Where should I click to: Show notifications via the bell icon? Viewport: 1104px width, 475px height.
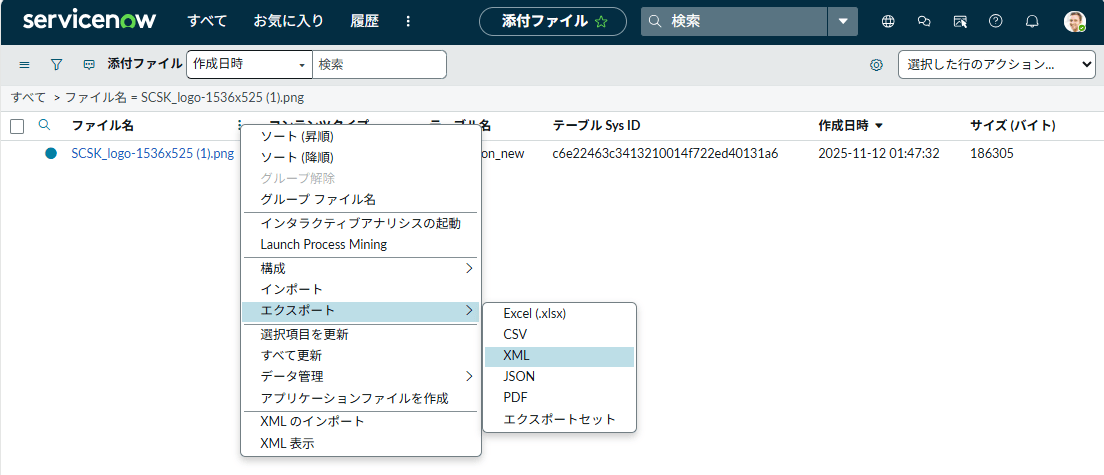pyautogui.click(x=1032, y=21)
